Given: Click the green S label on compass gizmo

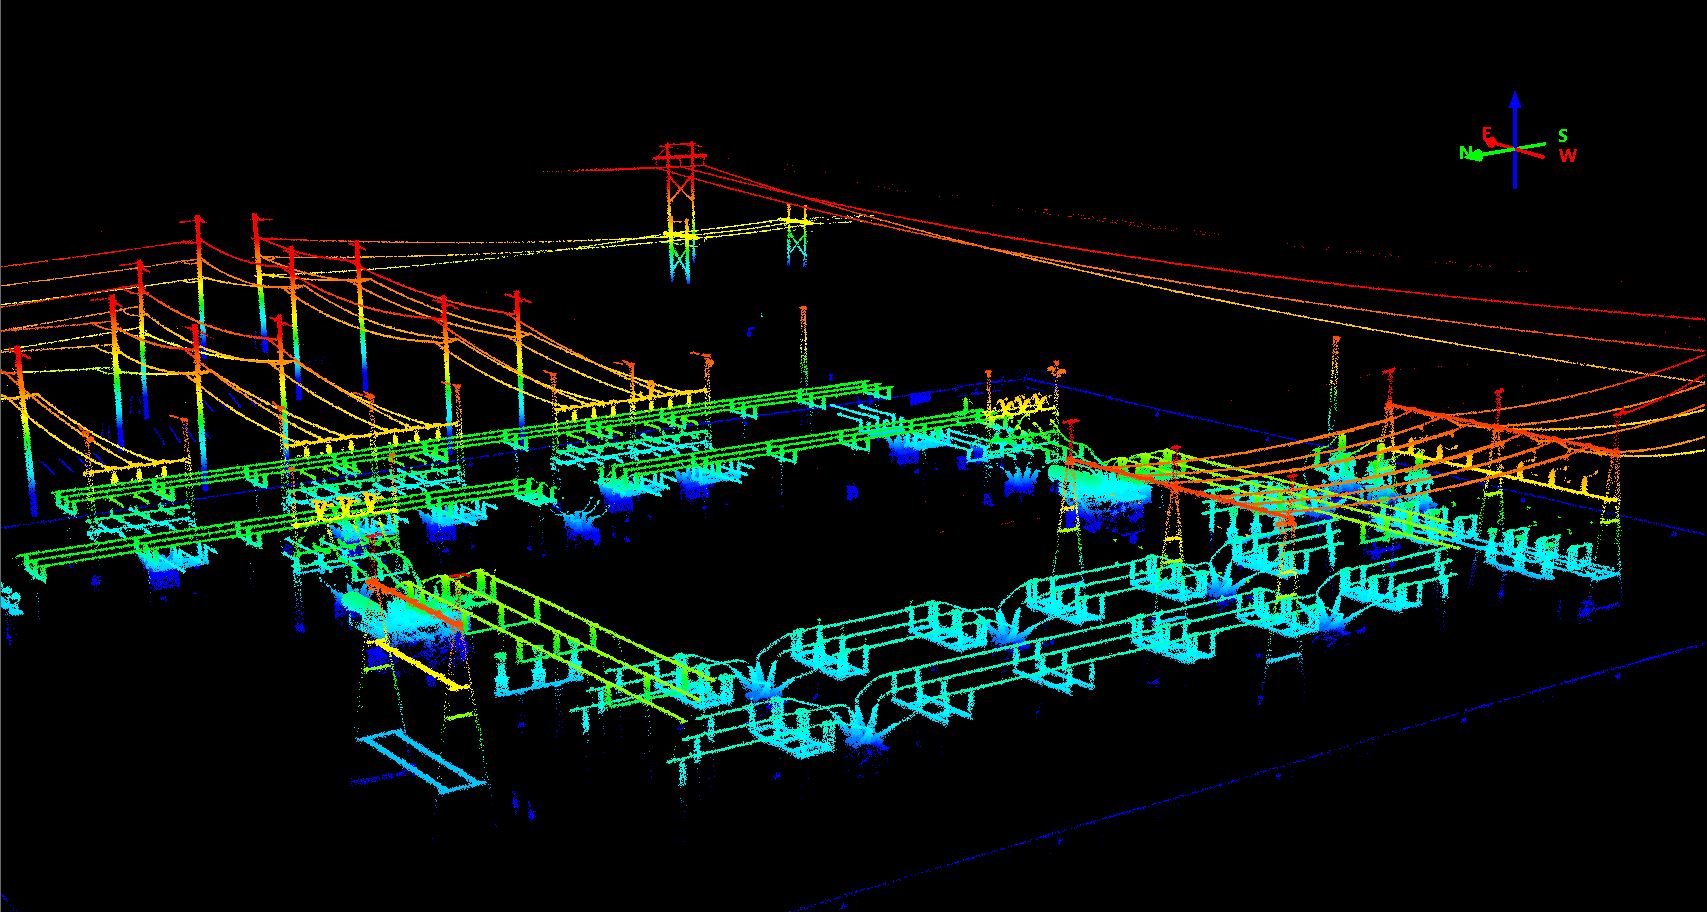Looking at the screenshot, I should click(1563, 136).
